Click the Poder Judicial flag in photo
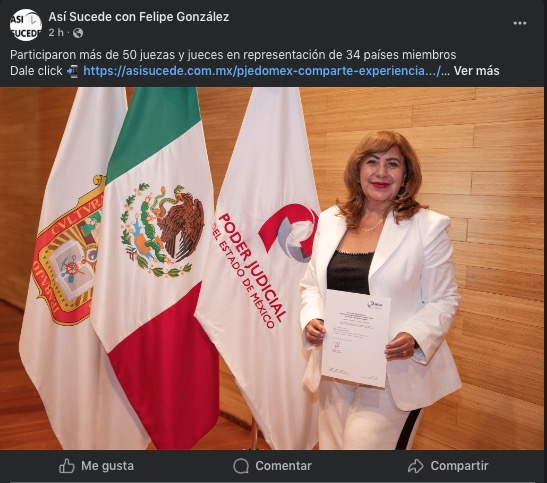This screenshot has height=483, width=547. tap(260, 265)
